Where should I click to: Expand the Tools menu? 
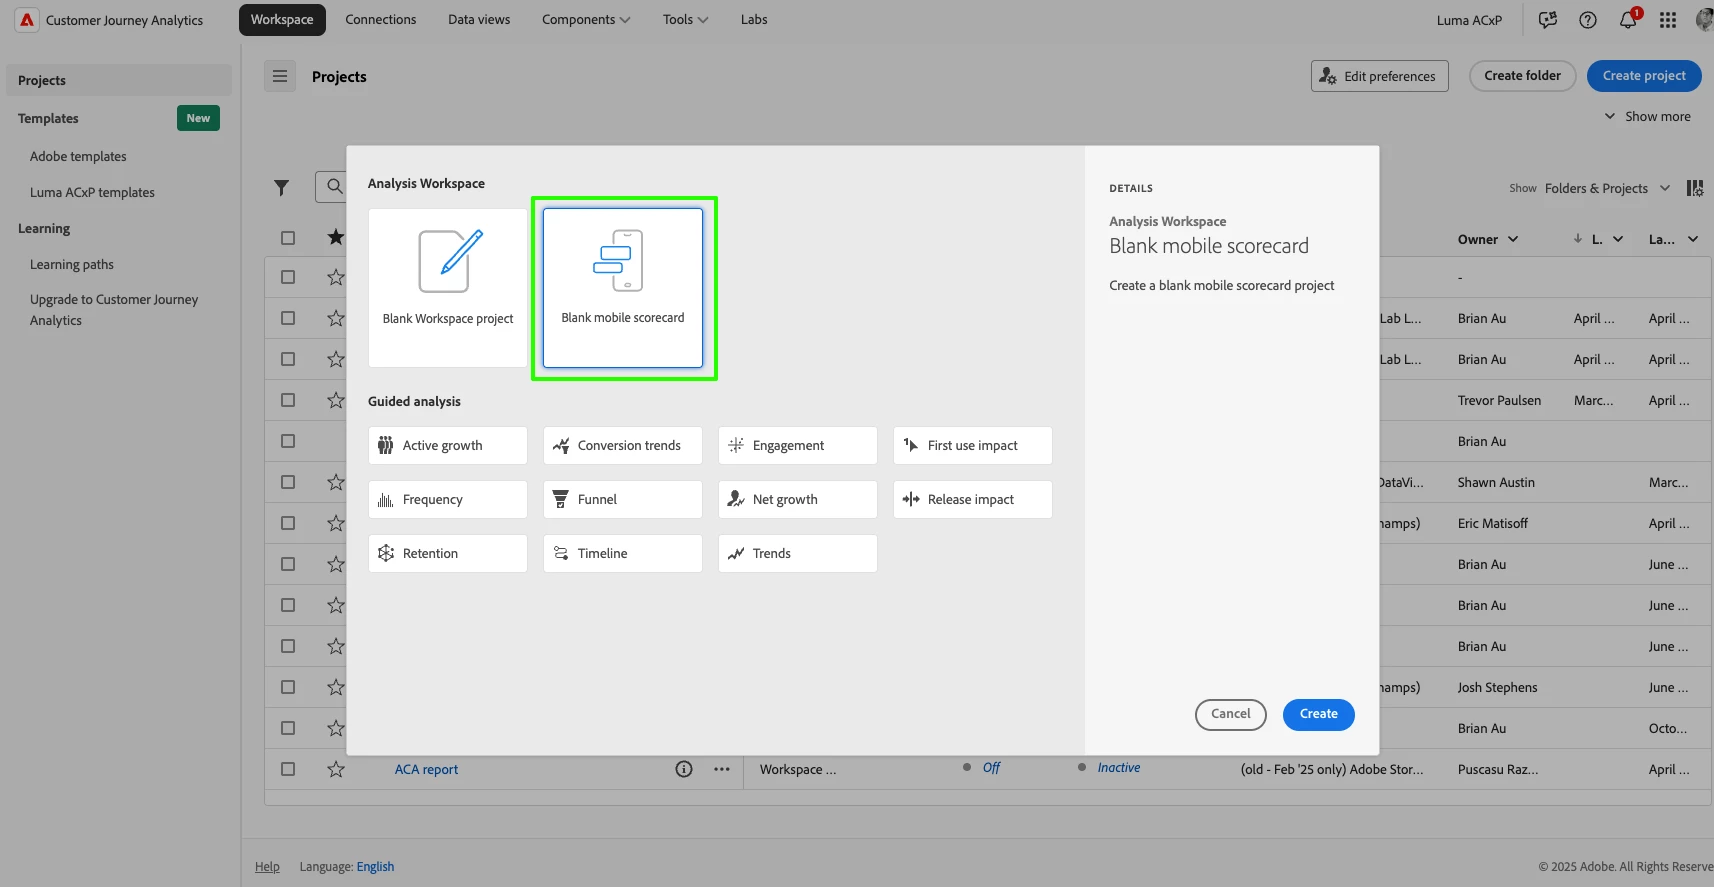pyautogui.click(x=685, y=20)
